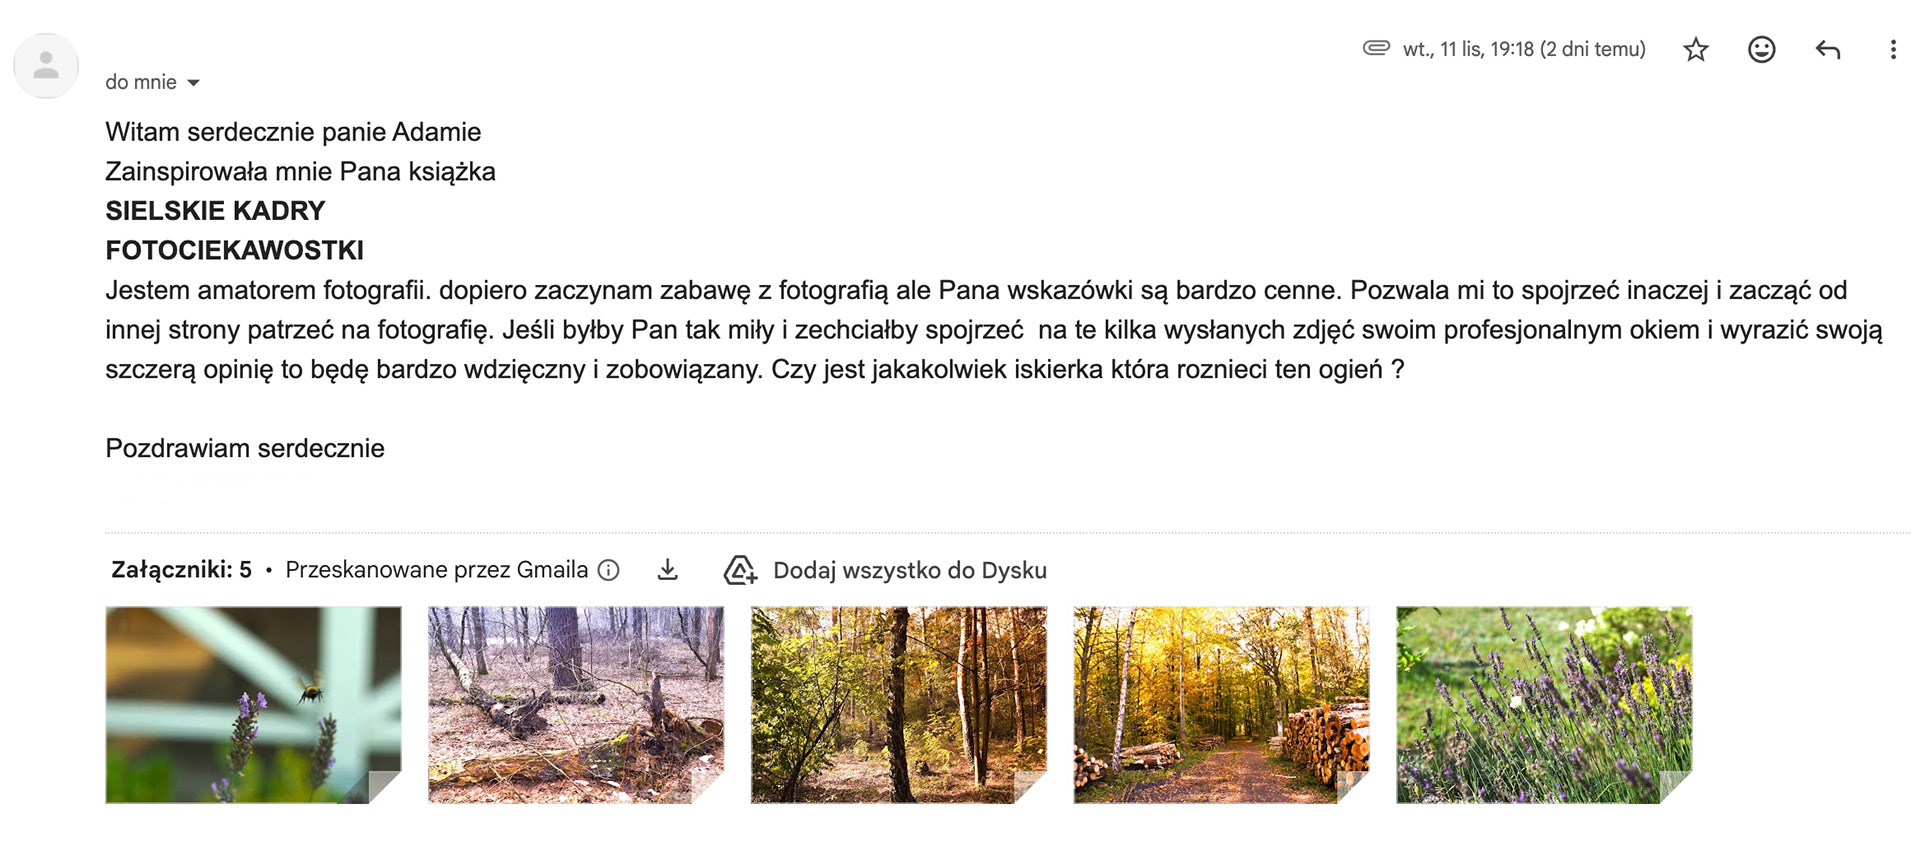Screen dimensions: 1920x860
Task: Click the sender's avatar picture
Action: coord(46,66)
